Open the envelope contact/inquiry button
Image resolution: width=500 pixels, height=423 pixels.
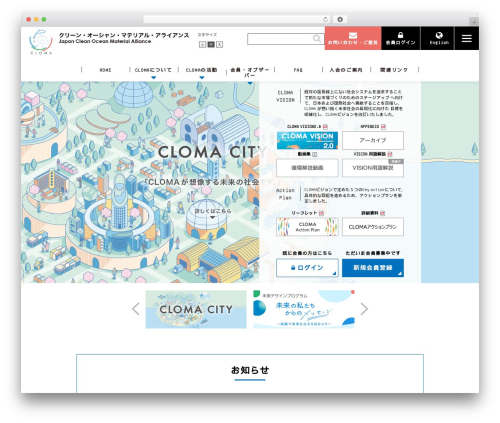point(353,38)
